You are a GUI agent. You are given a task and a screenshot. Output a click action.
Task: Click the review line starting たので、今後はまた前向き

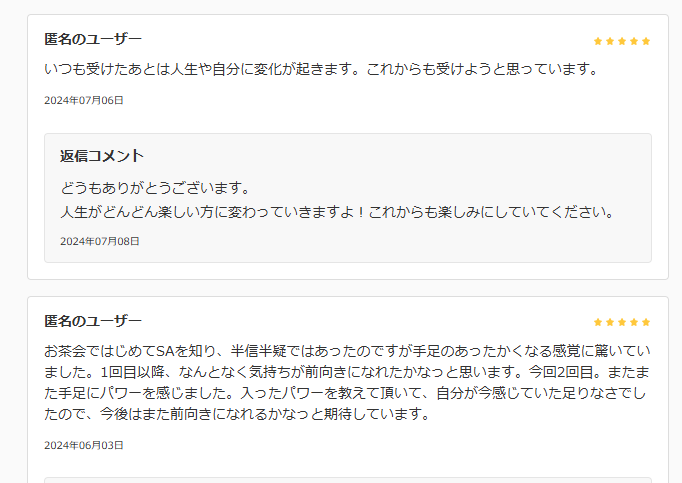click(x=237, y=414)
